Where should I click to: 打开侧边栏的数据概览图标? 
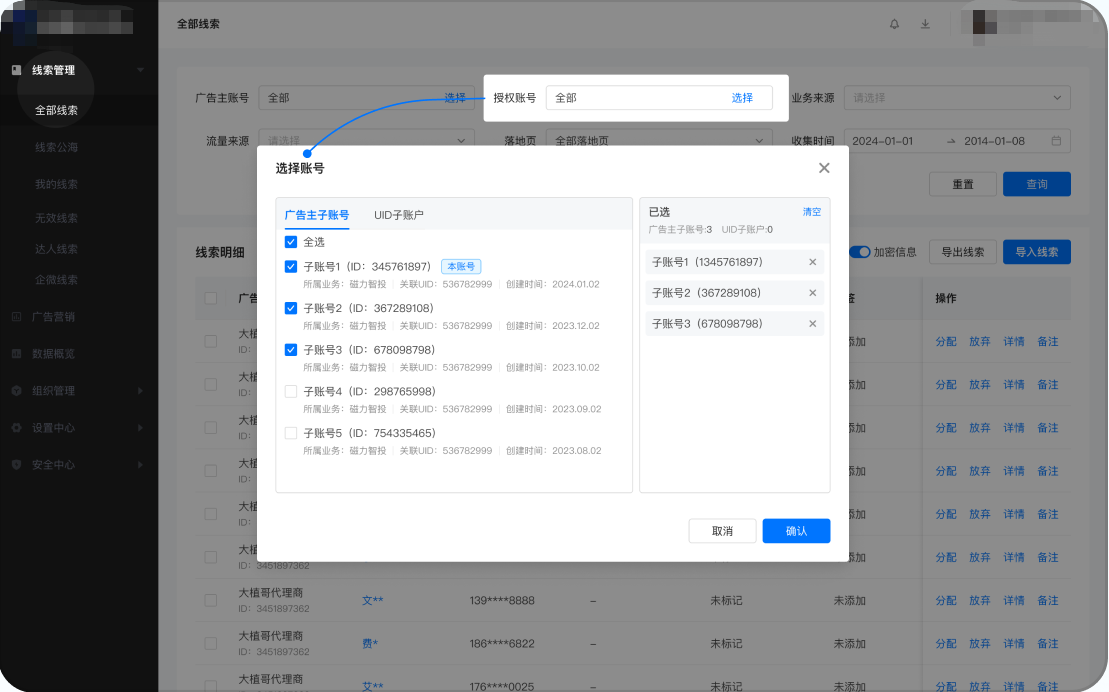click(14, 354)
